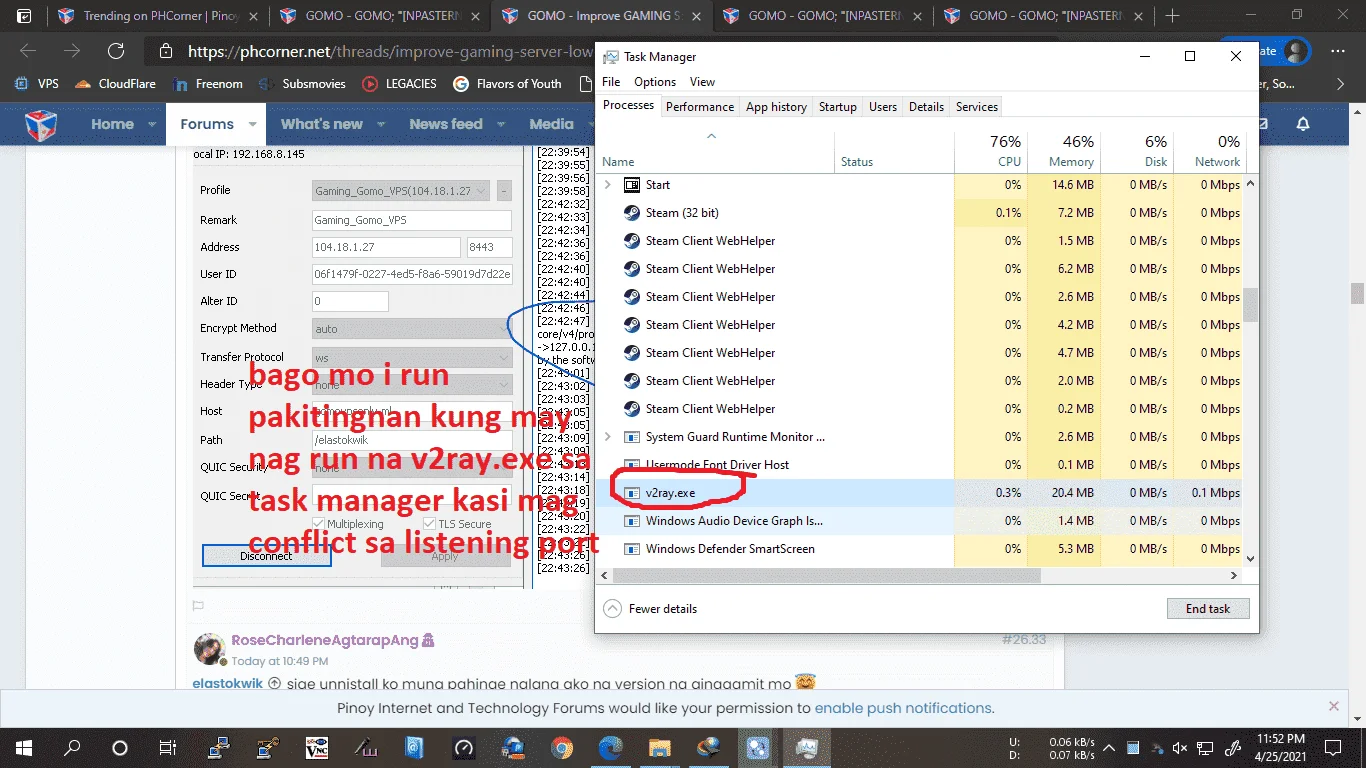Screen dimensions: 1366x768
Task: Open forum alerts bell icon
Action: point(1303,124)
